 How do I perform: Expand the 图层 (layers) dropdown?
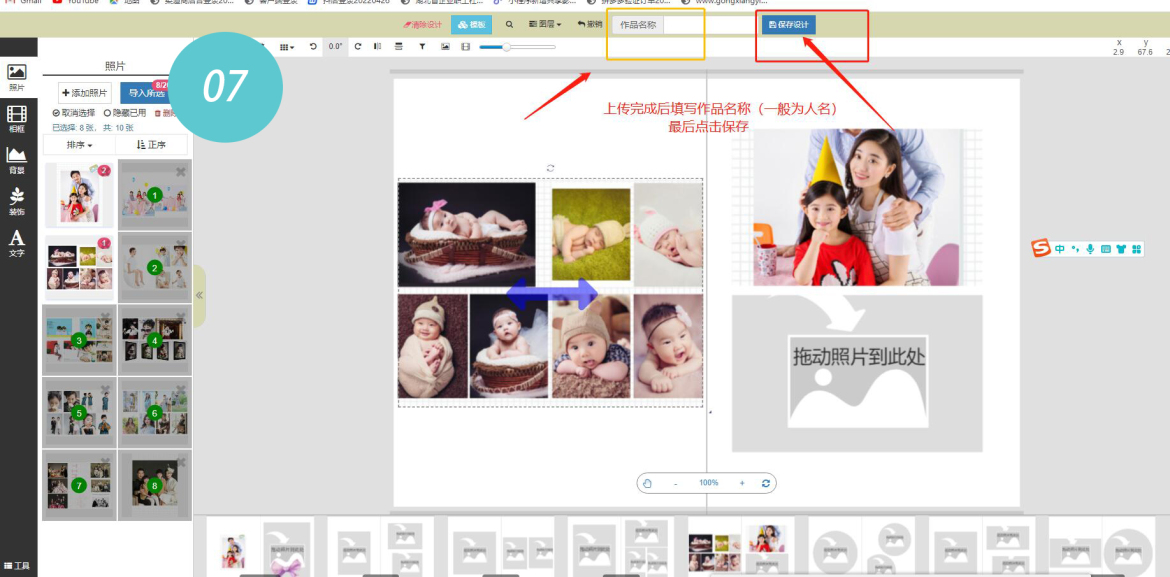tap(545, 24)
